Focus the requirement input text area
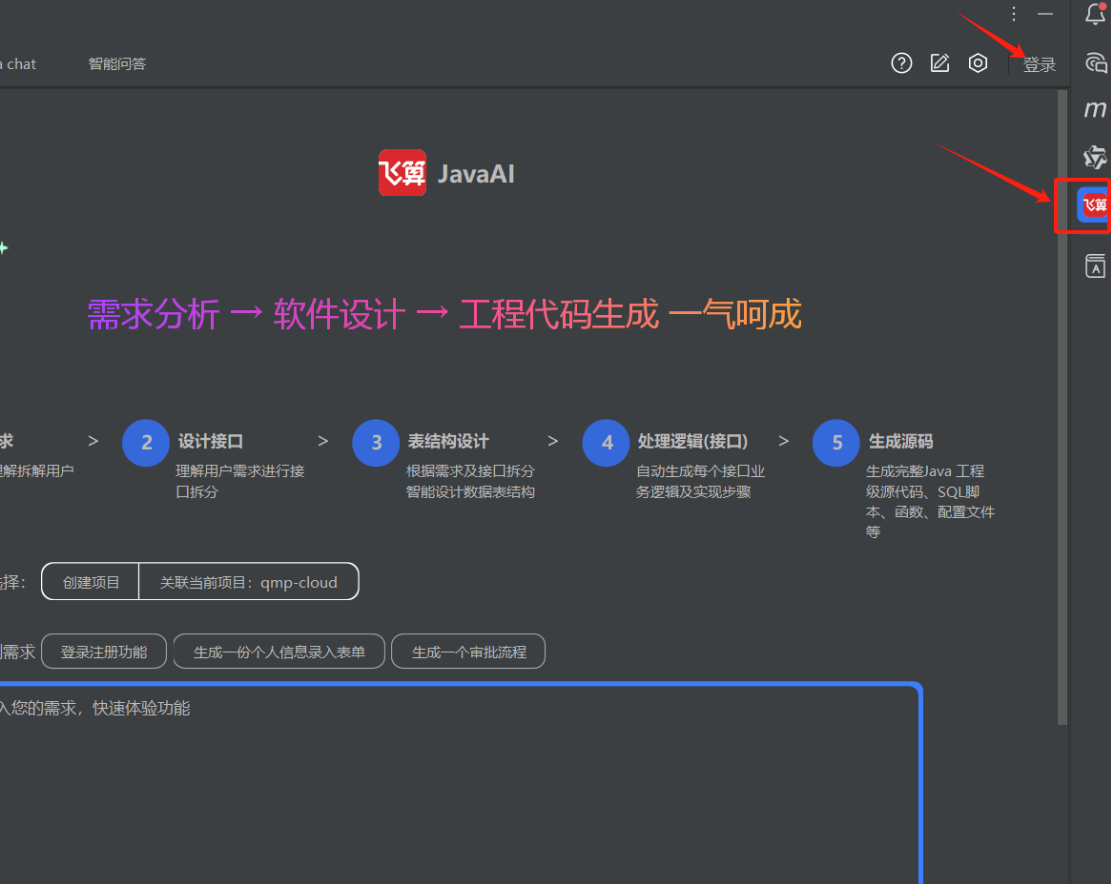This screenshot has width=1111, height=884. 460,783
